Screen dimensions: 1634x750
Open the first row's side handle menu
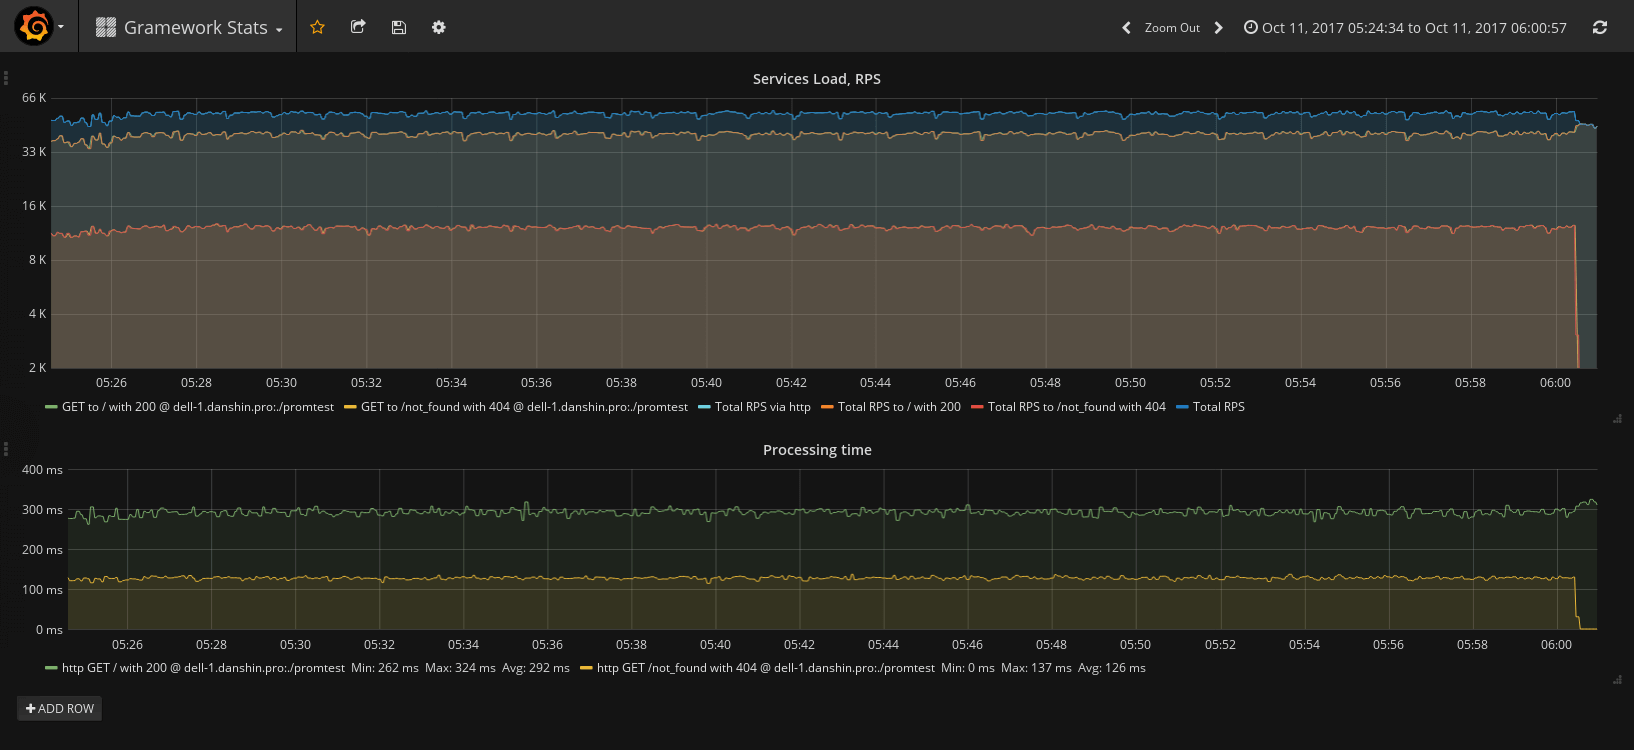(6, 77)
